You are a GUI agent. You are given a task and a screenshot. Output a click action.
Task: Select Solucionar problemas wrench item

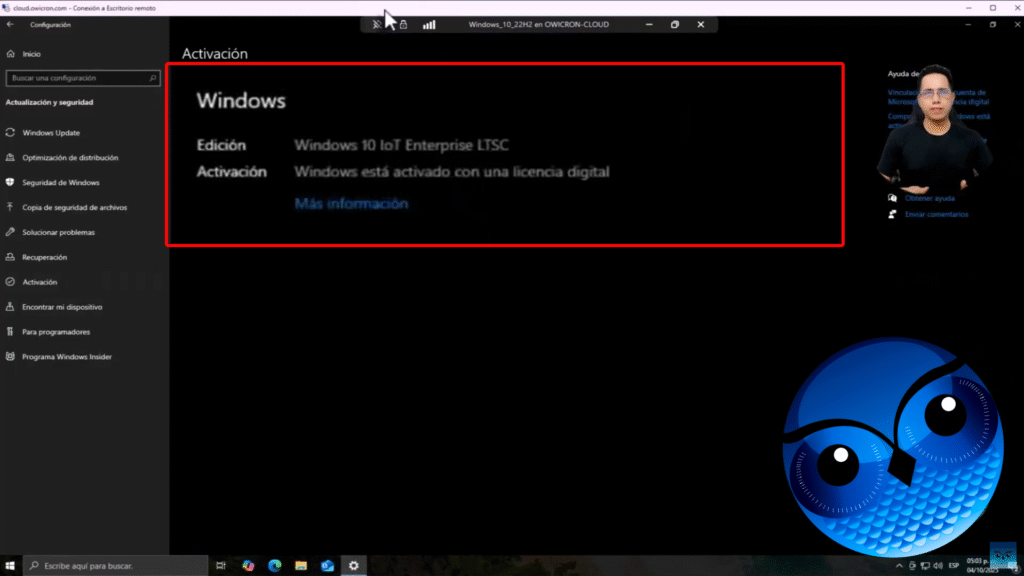(58, 233)
